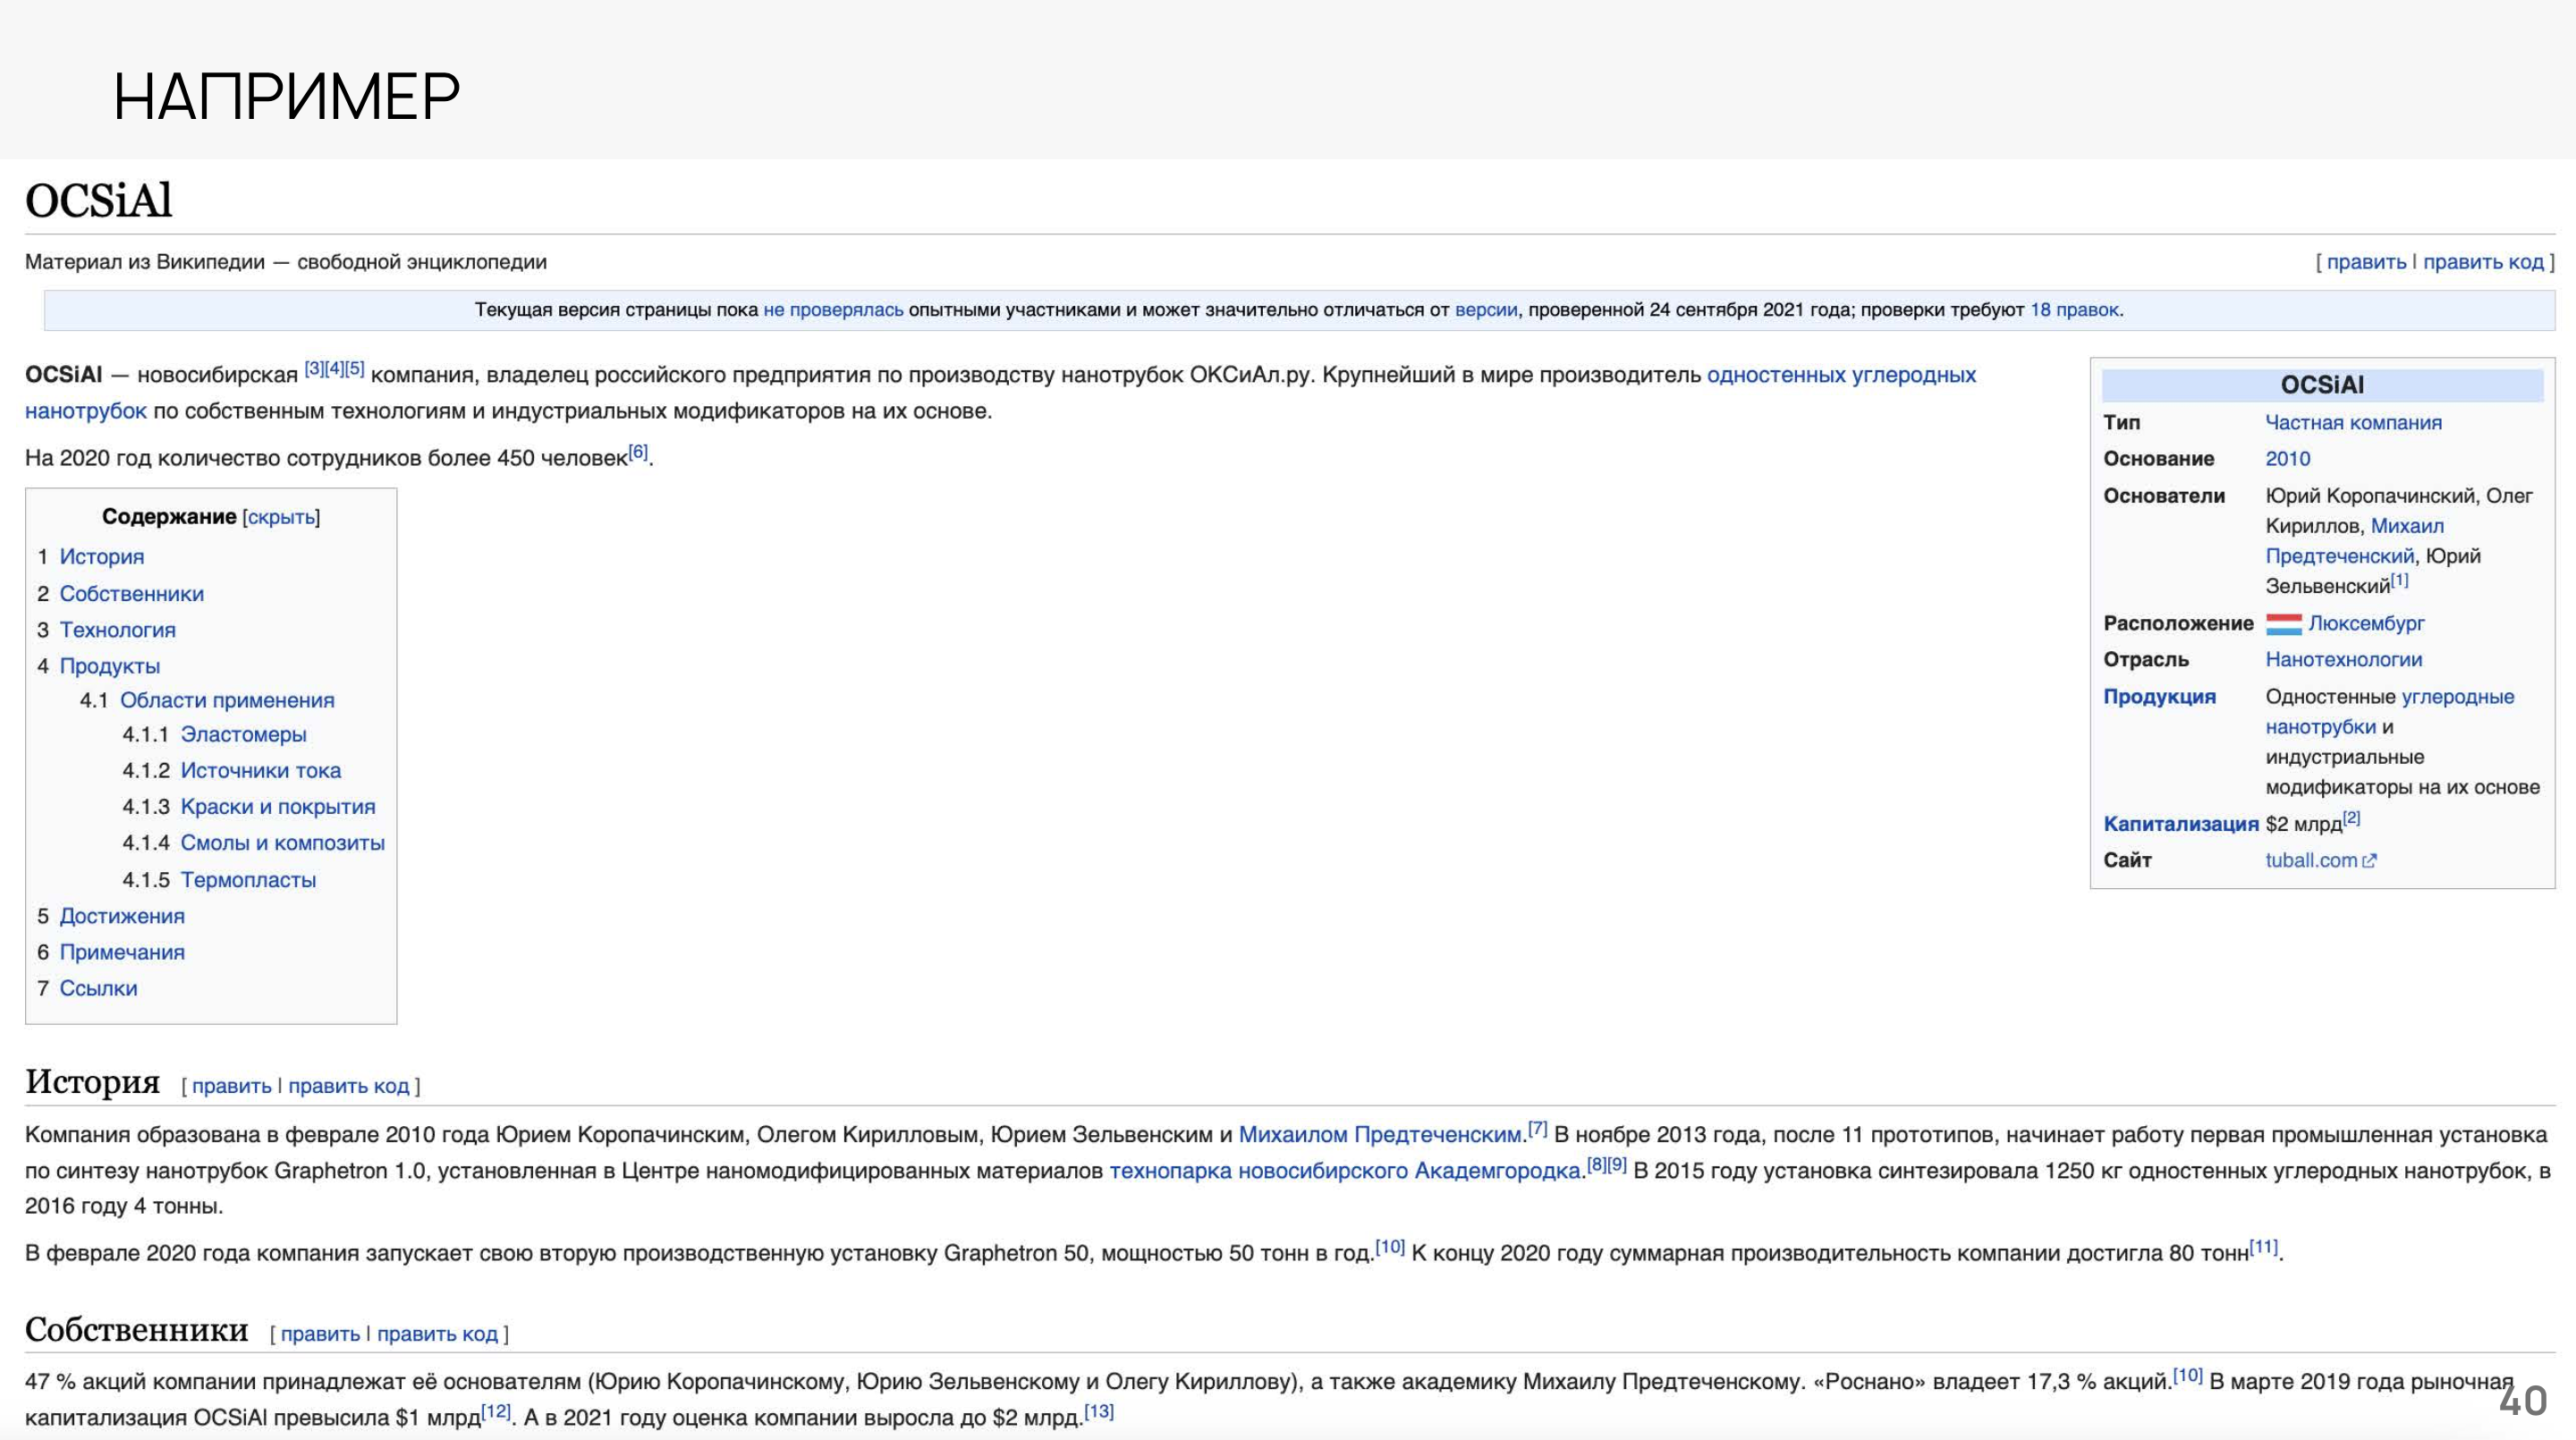Open footnote 3 after новосибирская
This screenshot has width=2576, height=1440.
click(x=314, y=368)
